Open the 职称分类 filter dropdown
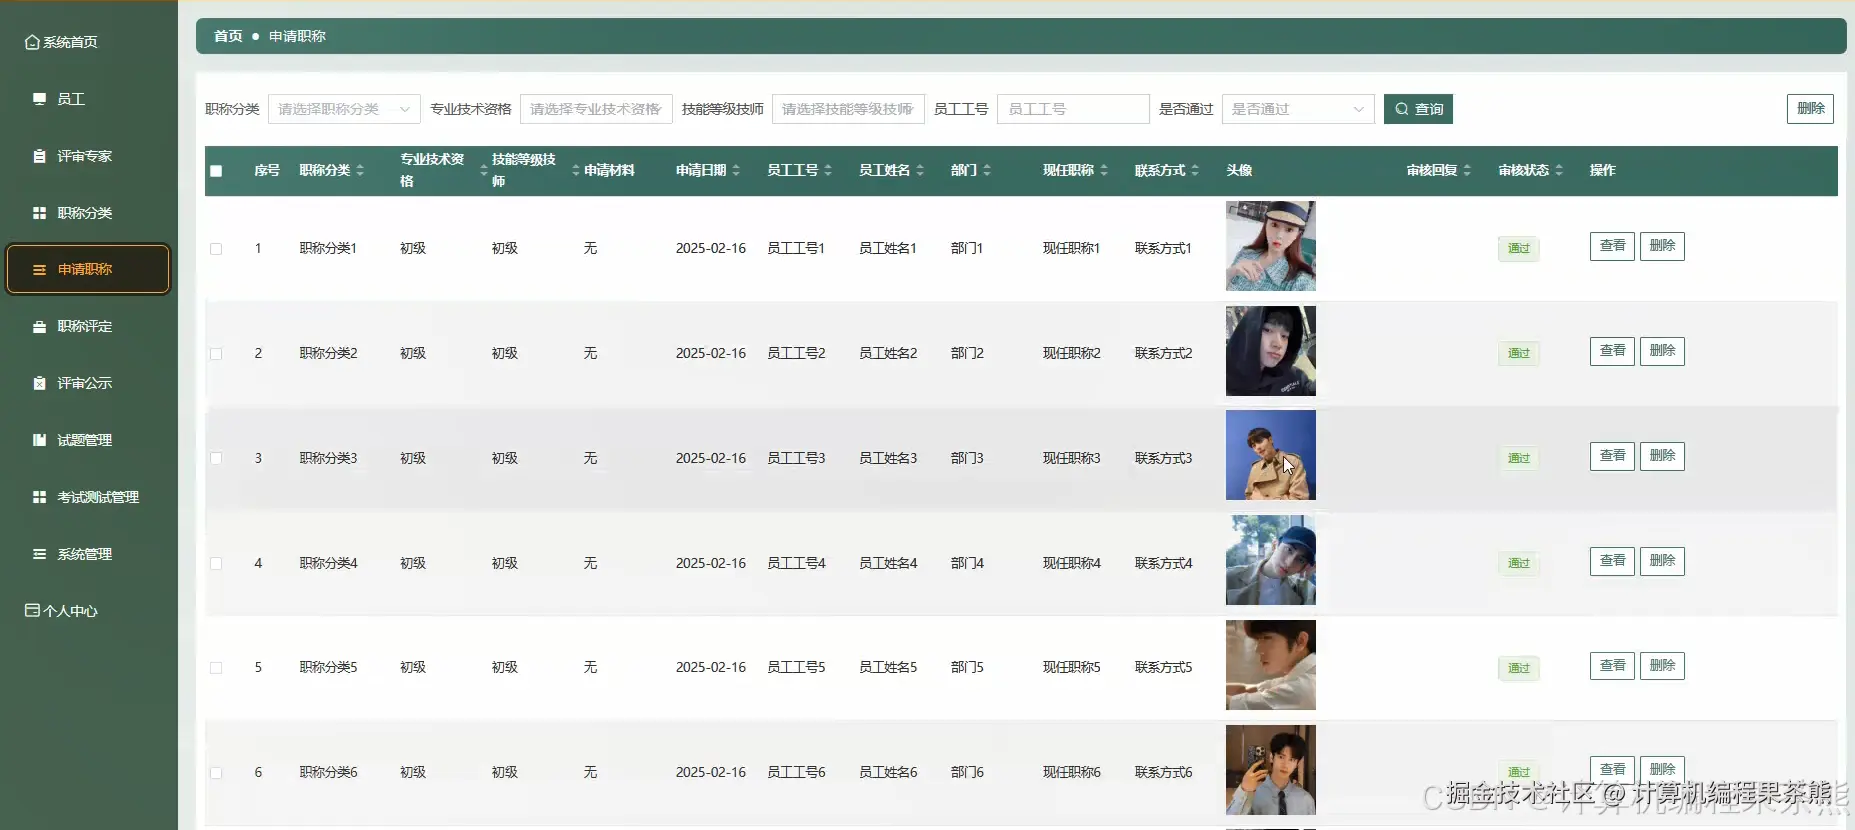This screenshot has height=830, width=1855. point(344,109)
